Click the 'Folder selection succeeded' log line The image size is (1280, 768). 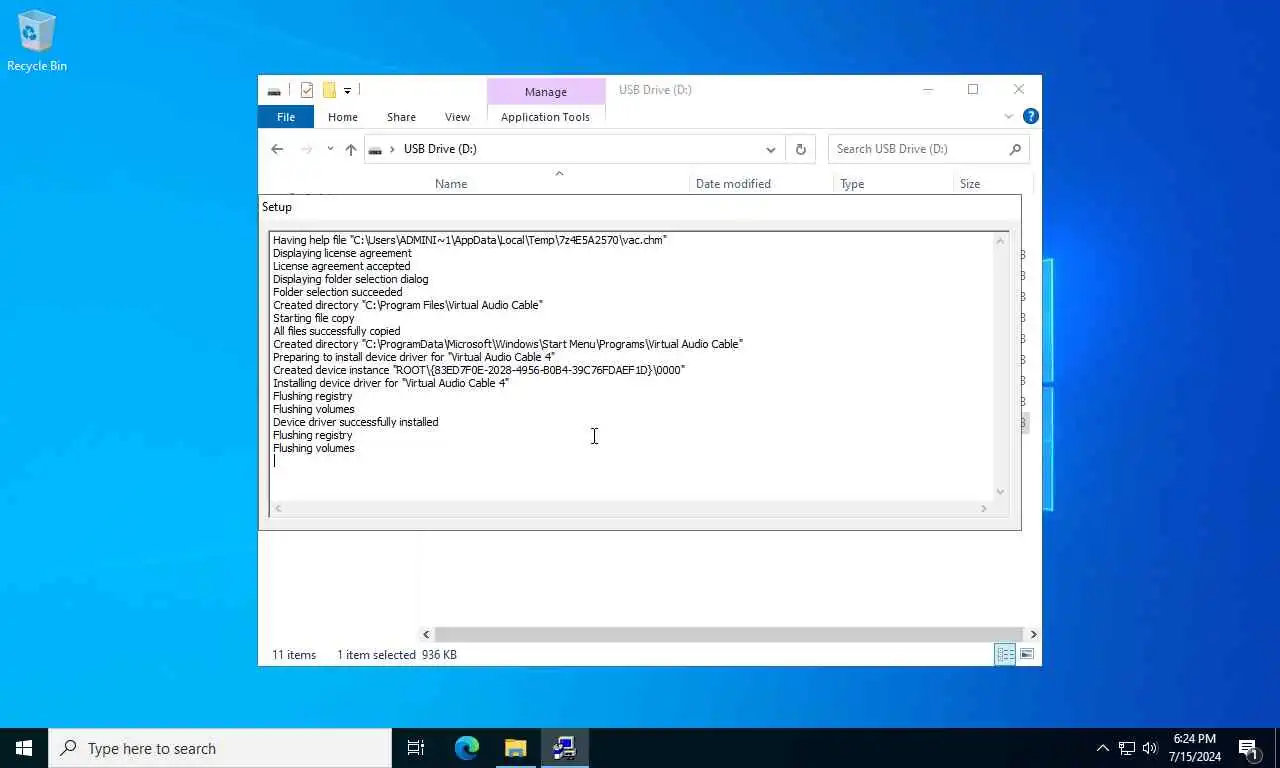click(338, 292)
